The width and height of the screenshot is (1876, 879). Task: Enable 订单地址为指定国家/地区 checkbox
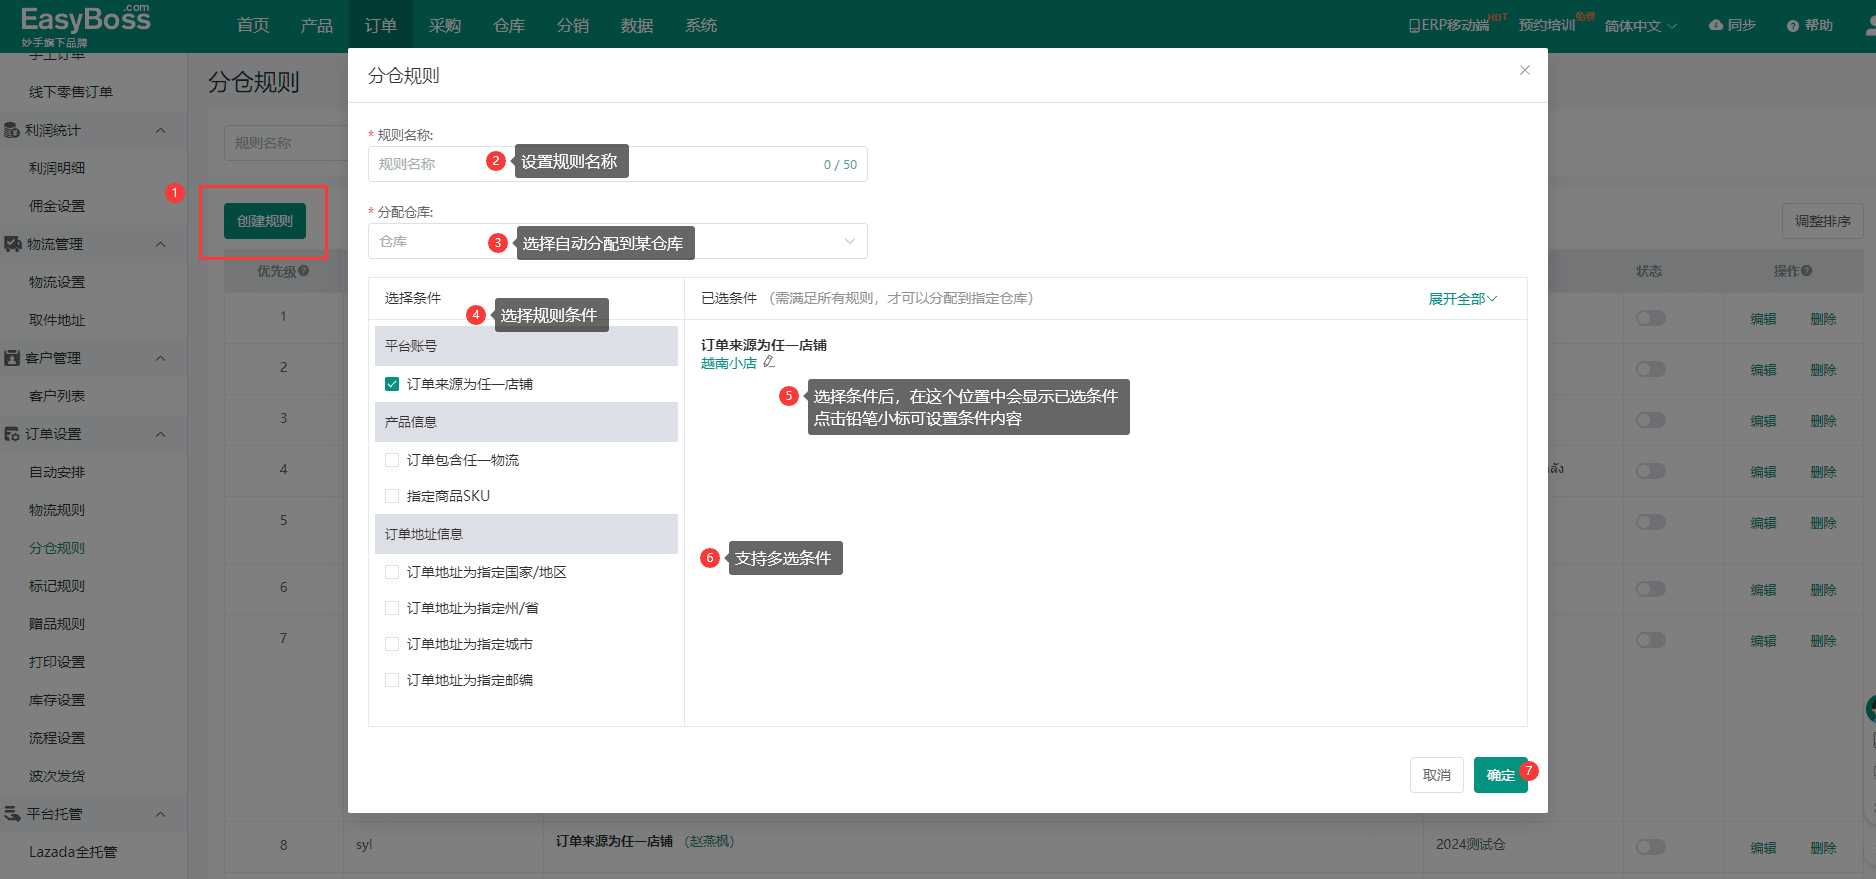[392, 572]
